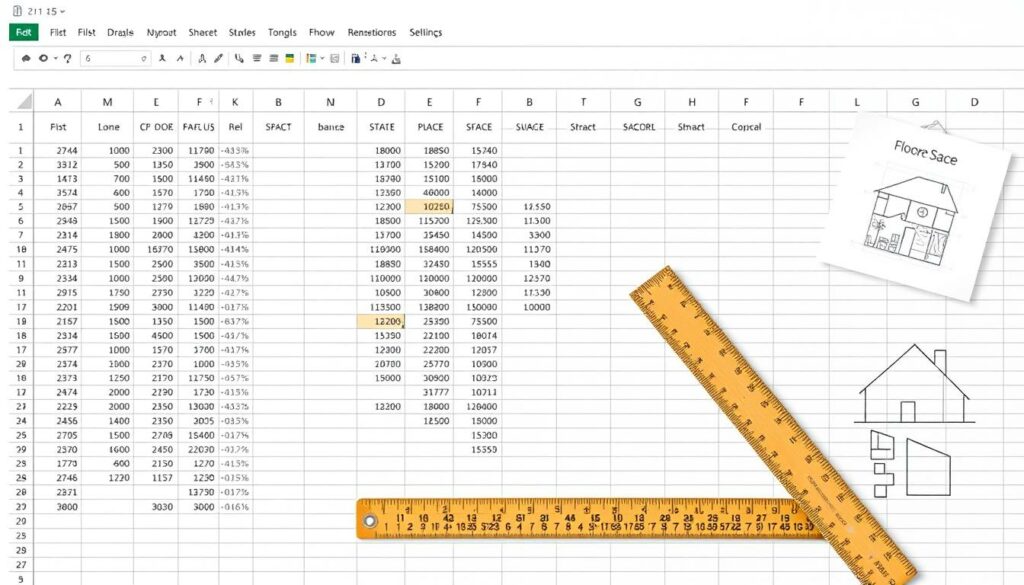Click the small icon inside toolbar input box

click(x=144, y=59)
